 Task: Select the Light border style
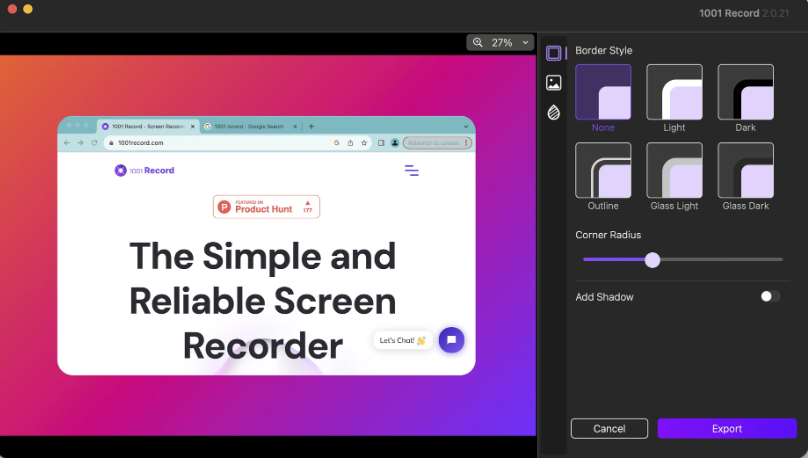674,92
